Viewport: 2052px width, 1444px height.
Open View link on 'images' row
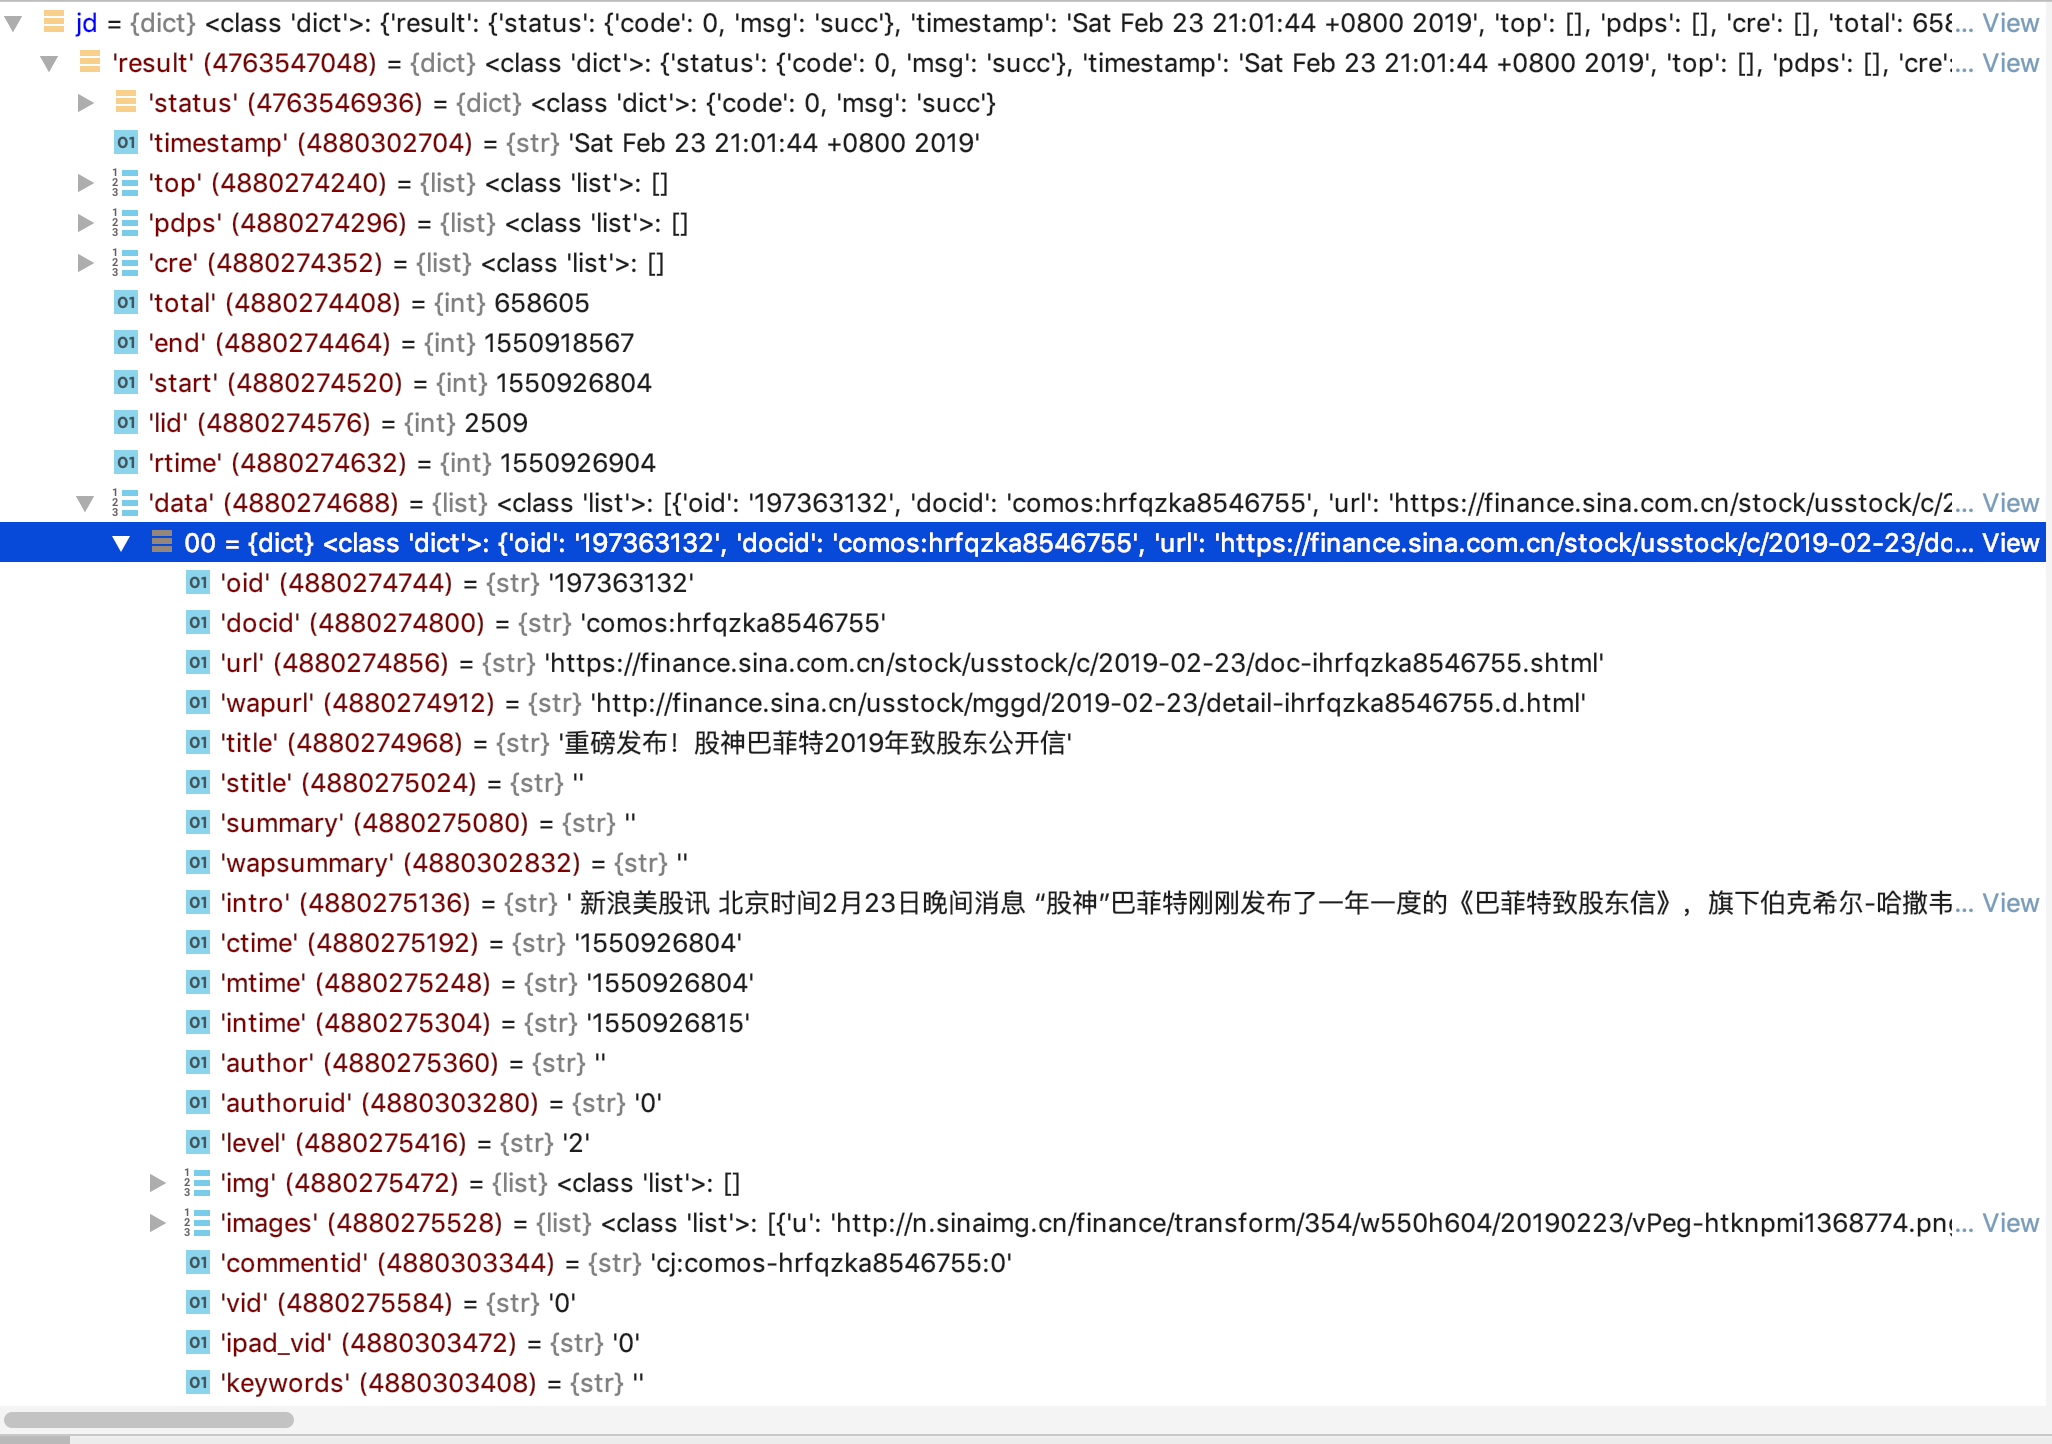[2010, 1223]
